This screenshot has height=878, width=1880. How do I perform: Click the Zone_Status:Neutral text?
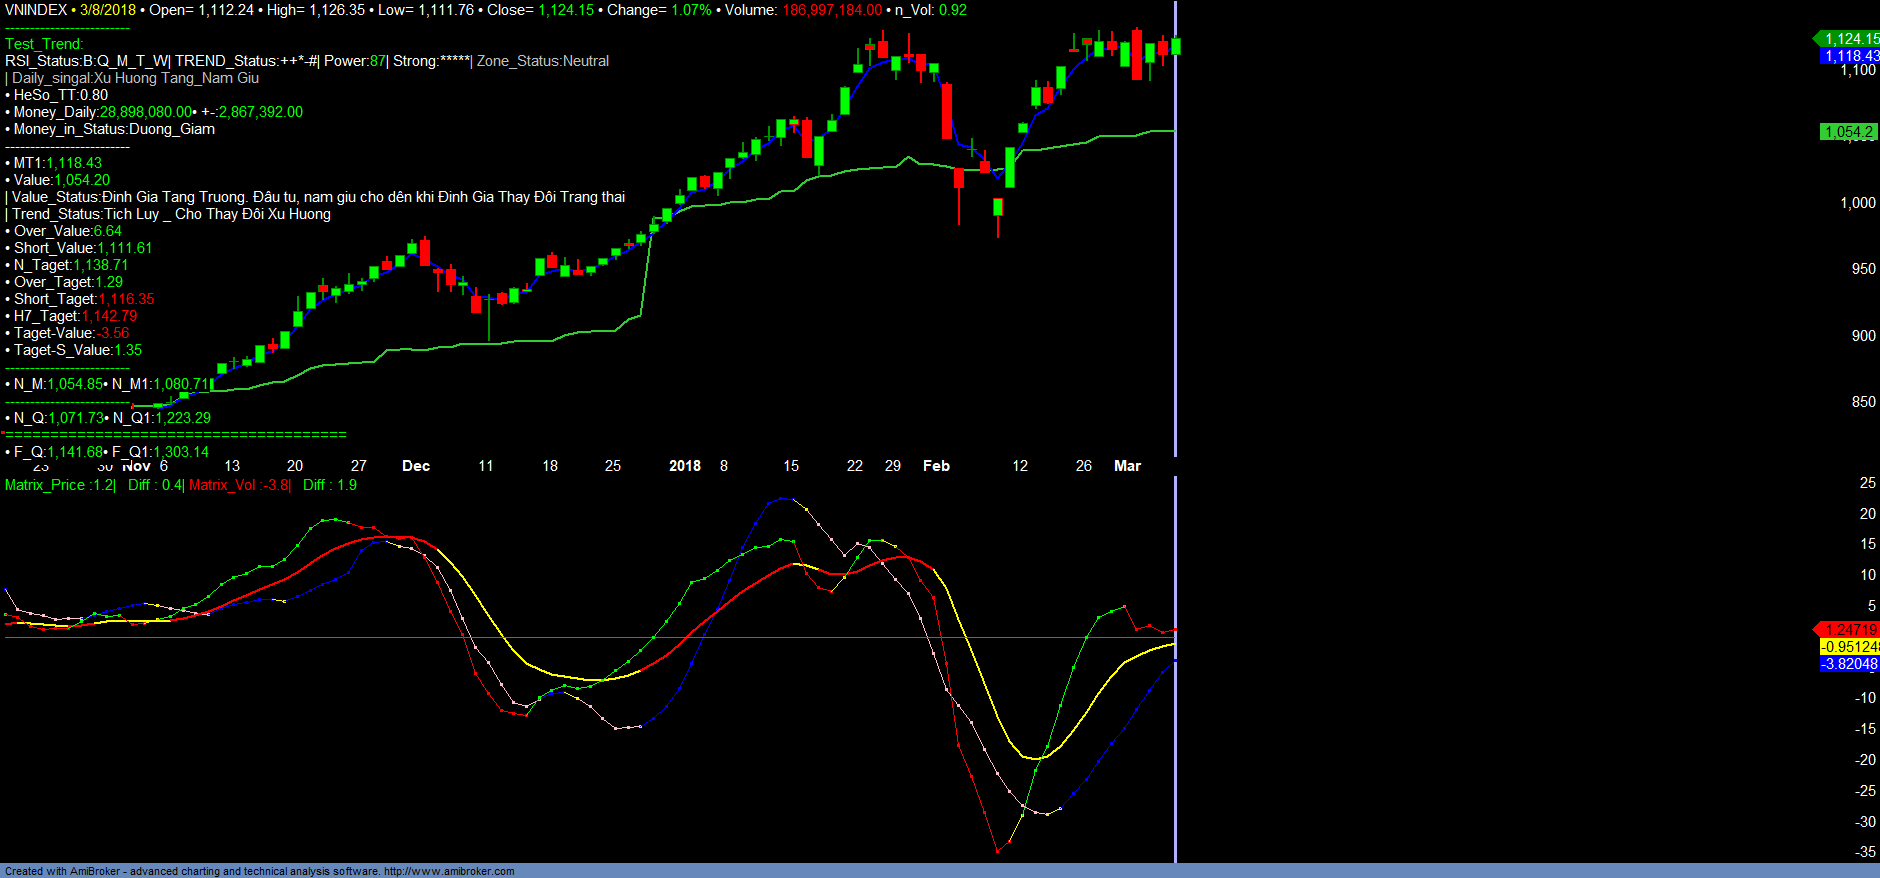(543, 61)
